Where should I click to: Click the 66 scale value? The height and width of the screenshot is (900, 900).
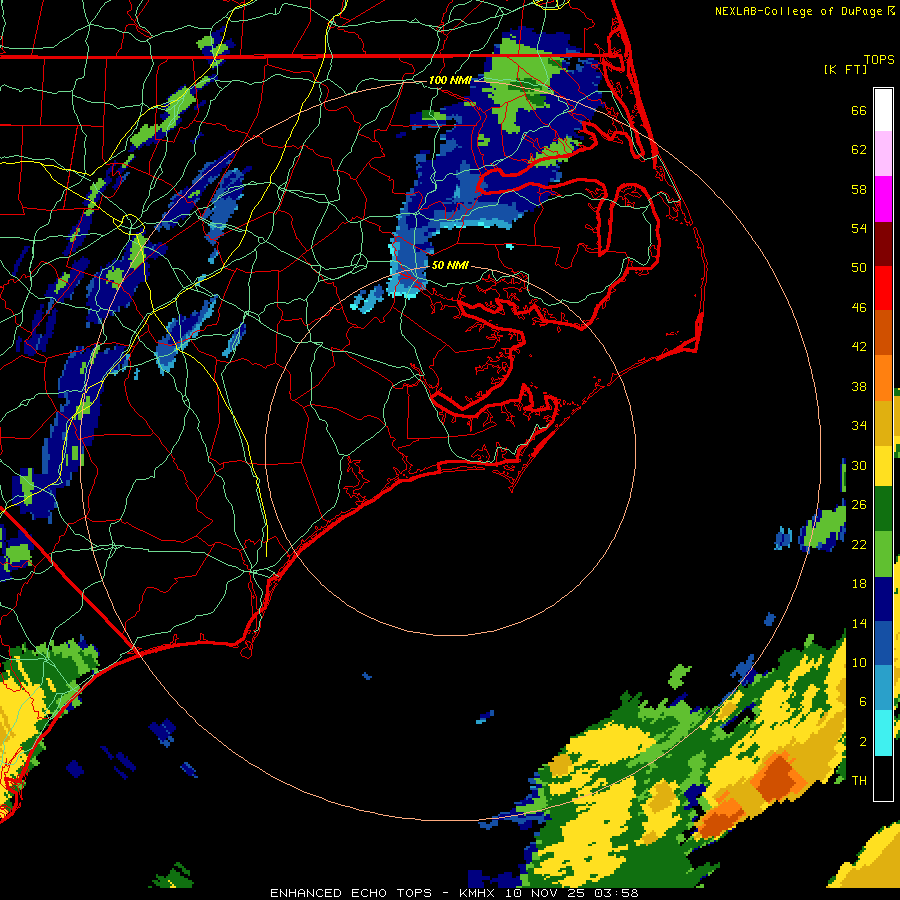(859, 110)
